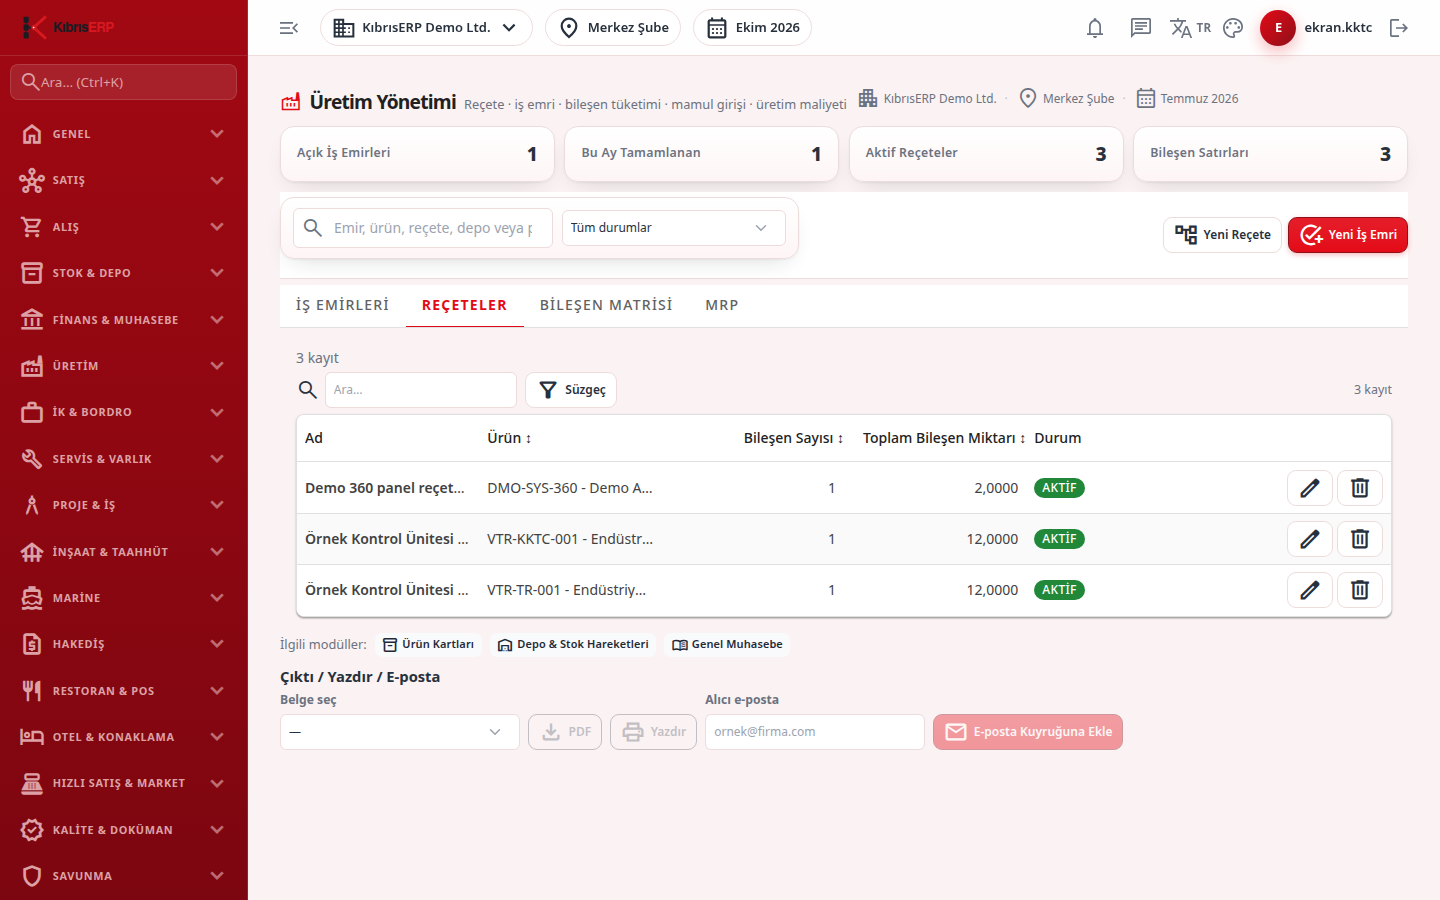
Task: Expand the ÜRETİM sidebar section
Action: pyautogui.click(x=124, y=366)
